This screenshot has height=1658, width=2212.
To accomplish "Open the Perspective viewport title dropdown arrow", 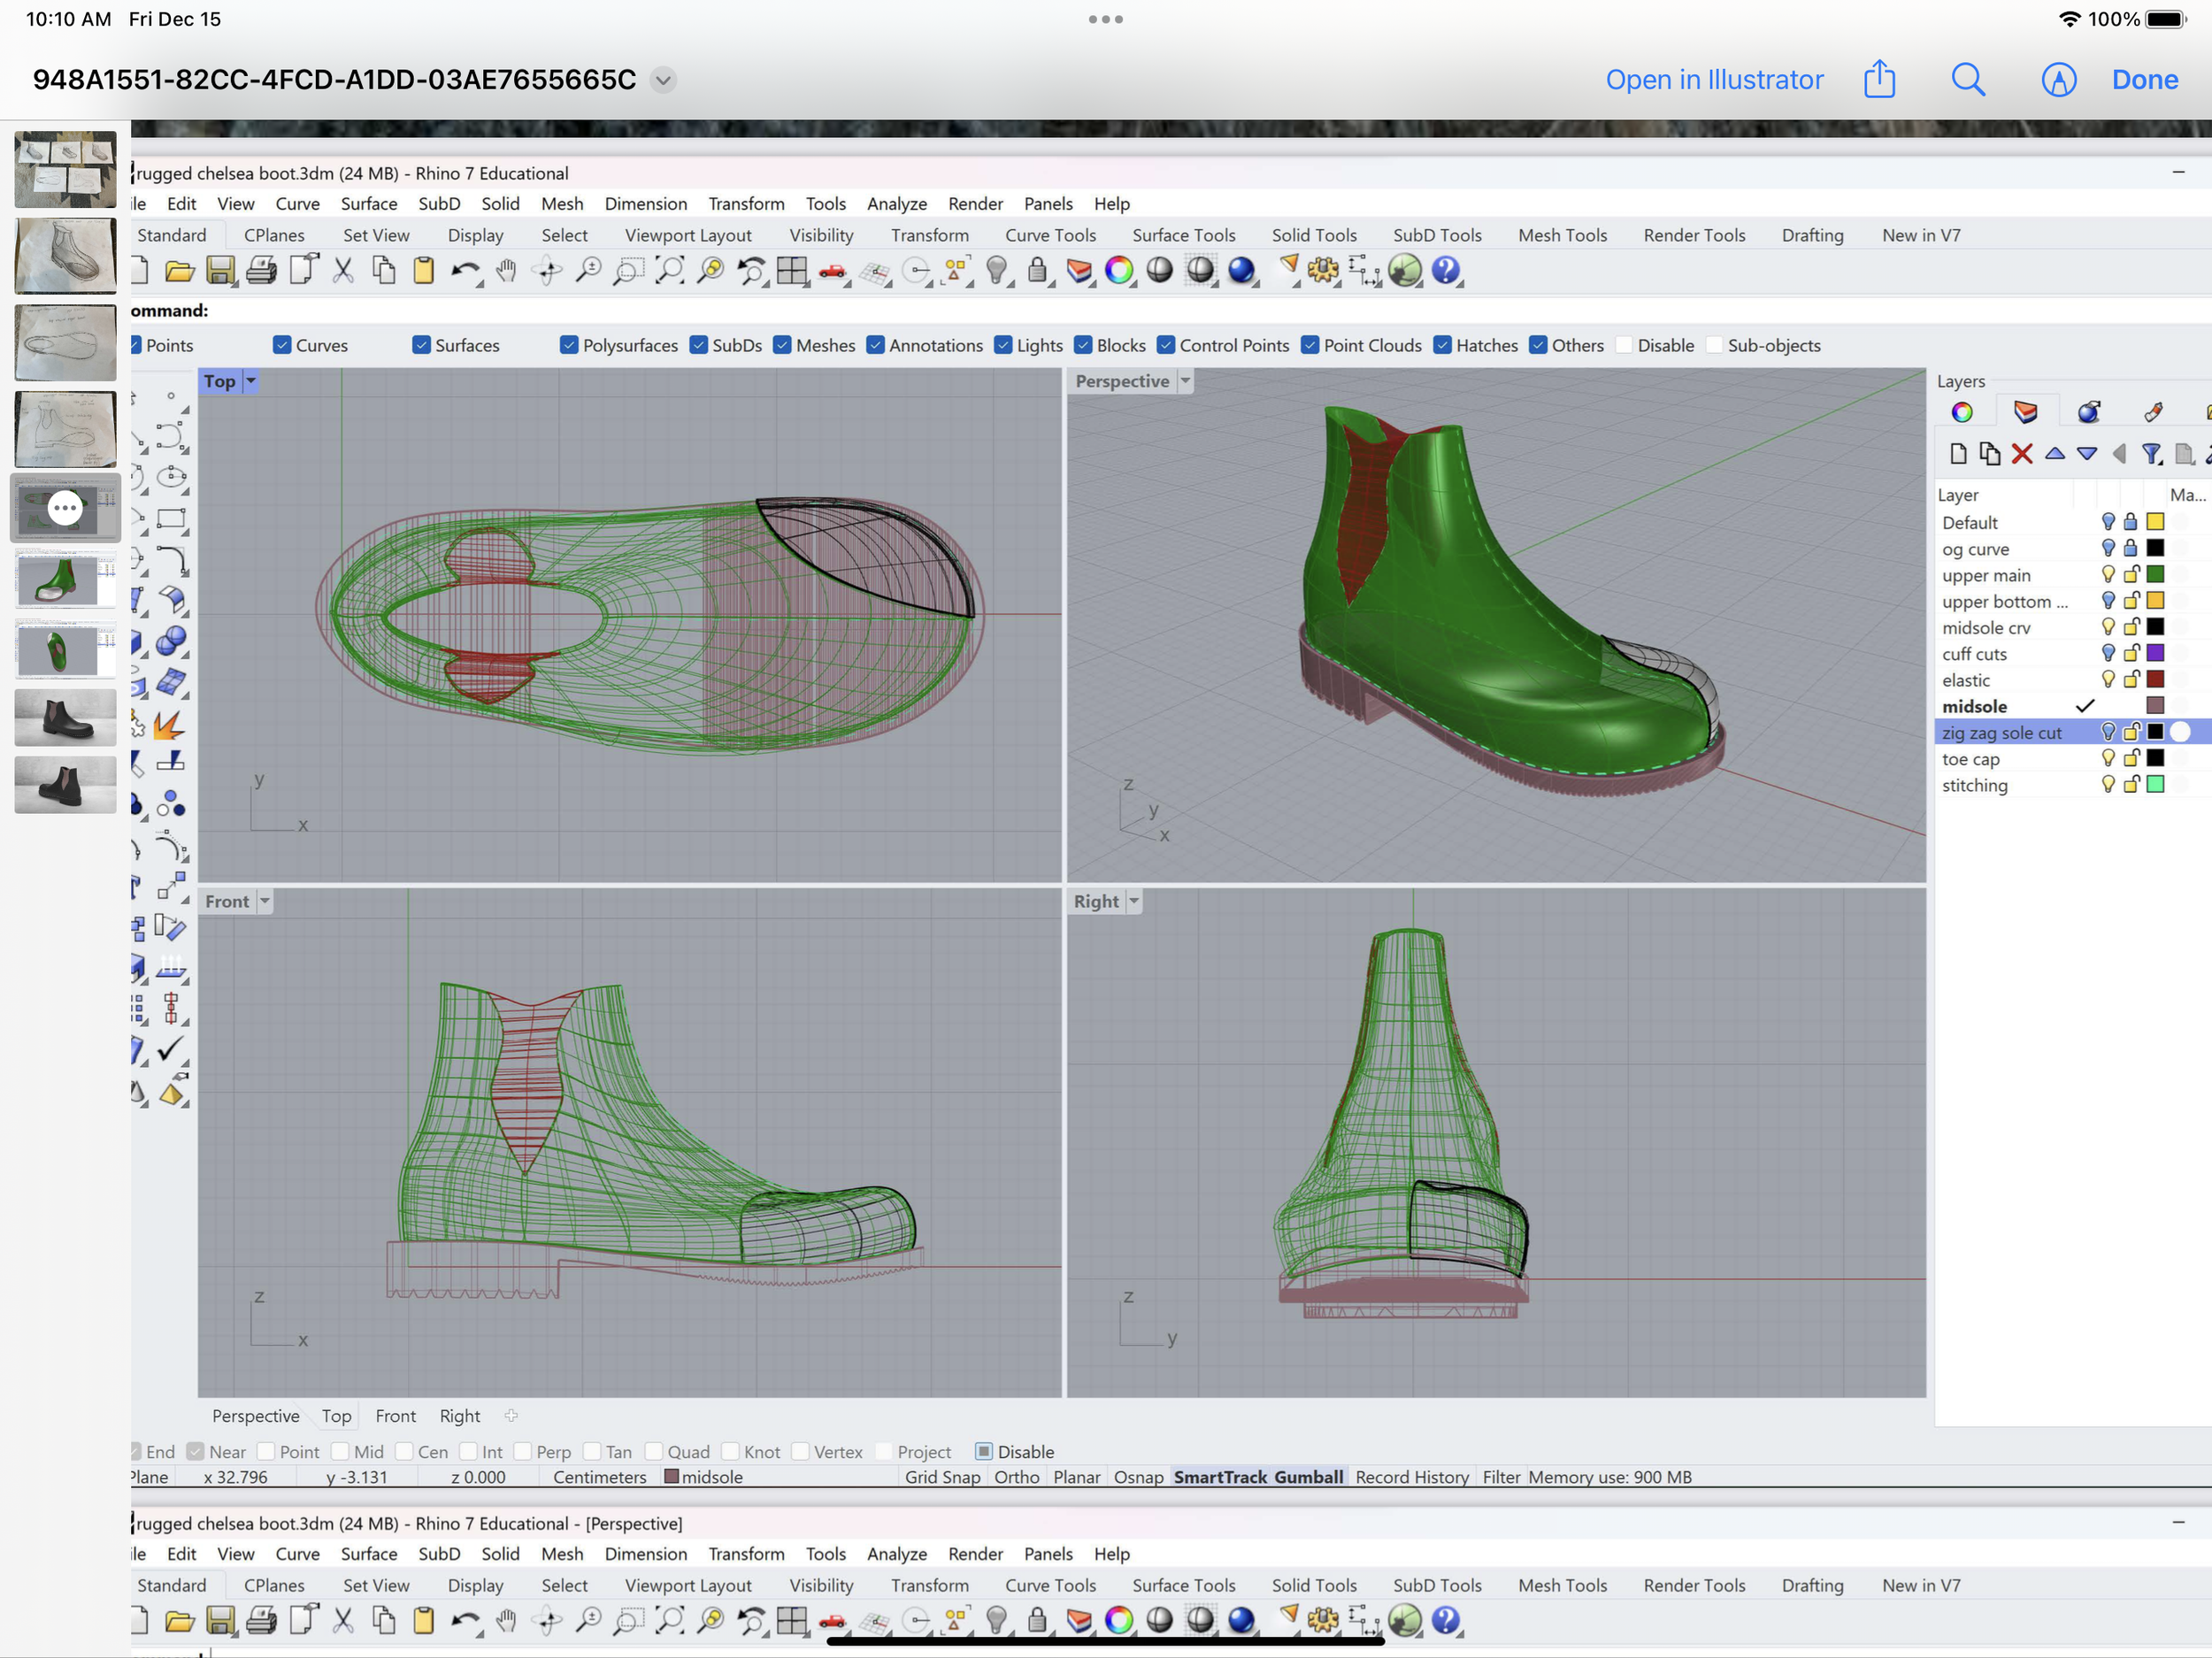I will pyautogui.click(x=1185, y=381).
